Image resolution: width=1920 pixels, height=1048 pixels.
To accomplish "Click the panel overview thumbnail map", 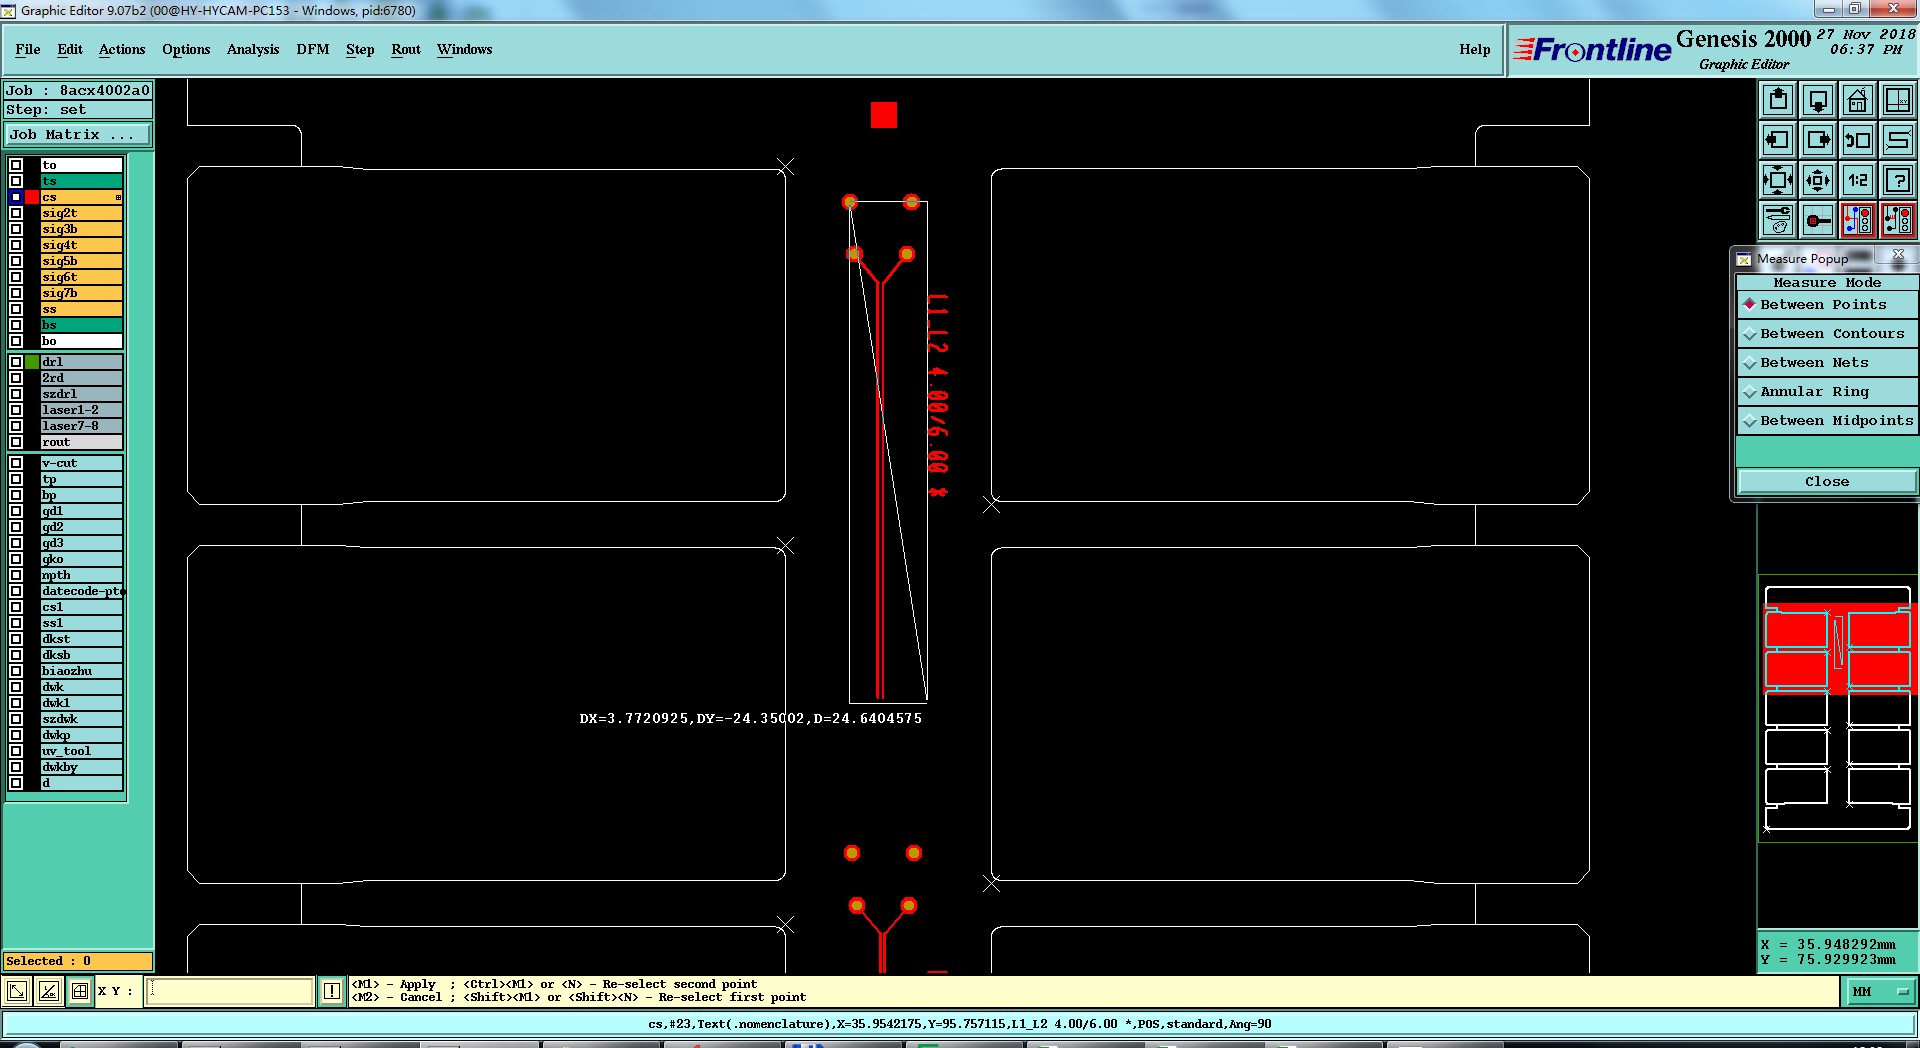I will click(1838, 708).
